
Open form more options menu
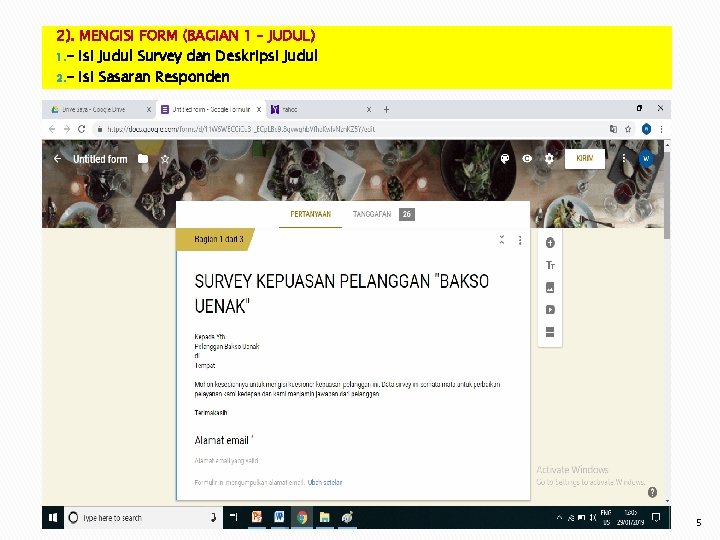(x=624, y=158)
